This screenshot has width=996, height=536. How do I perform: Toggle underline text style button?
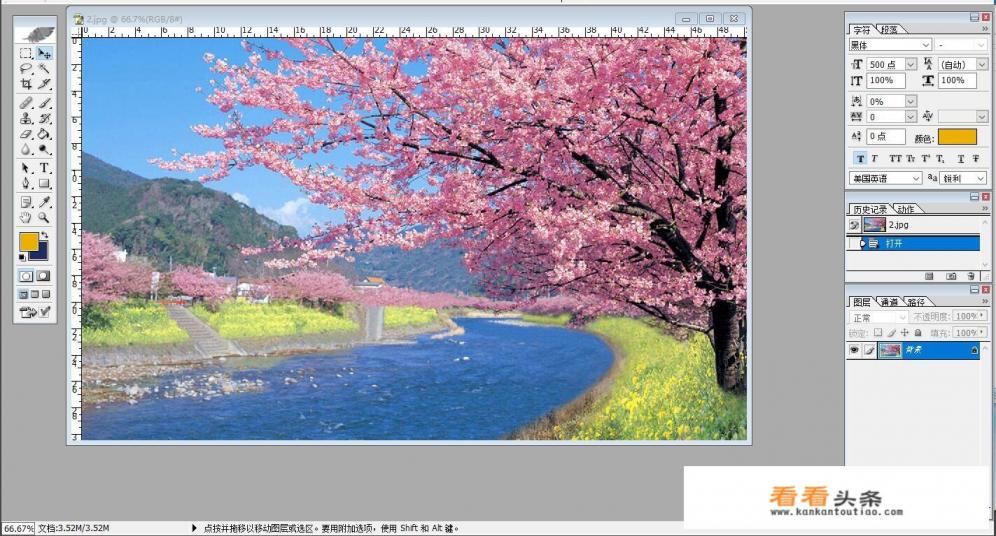(x=960, y=159)
